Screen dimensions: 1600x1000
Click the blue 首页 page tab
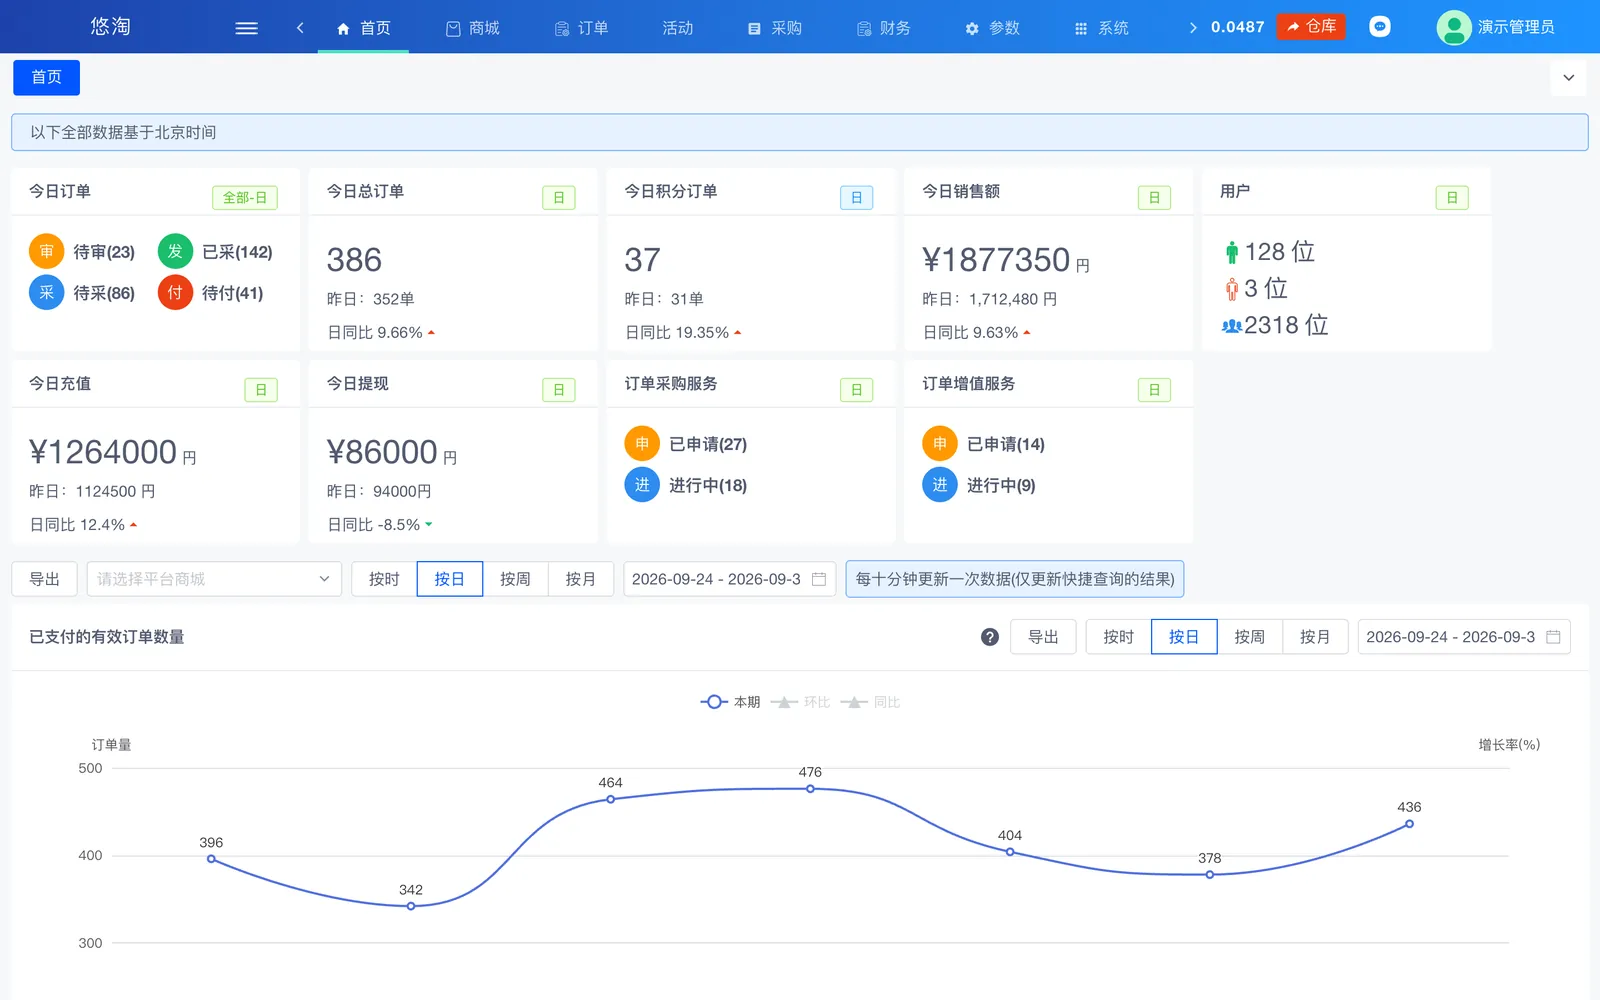[46, 78]
